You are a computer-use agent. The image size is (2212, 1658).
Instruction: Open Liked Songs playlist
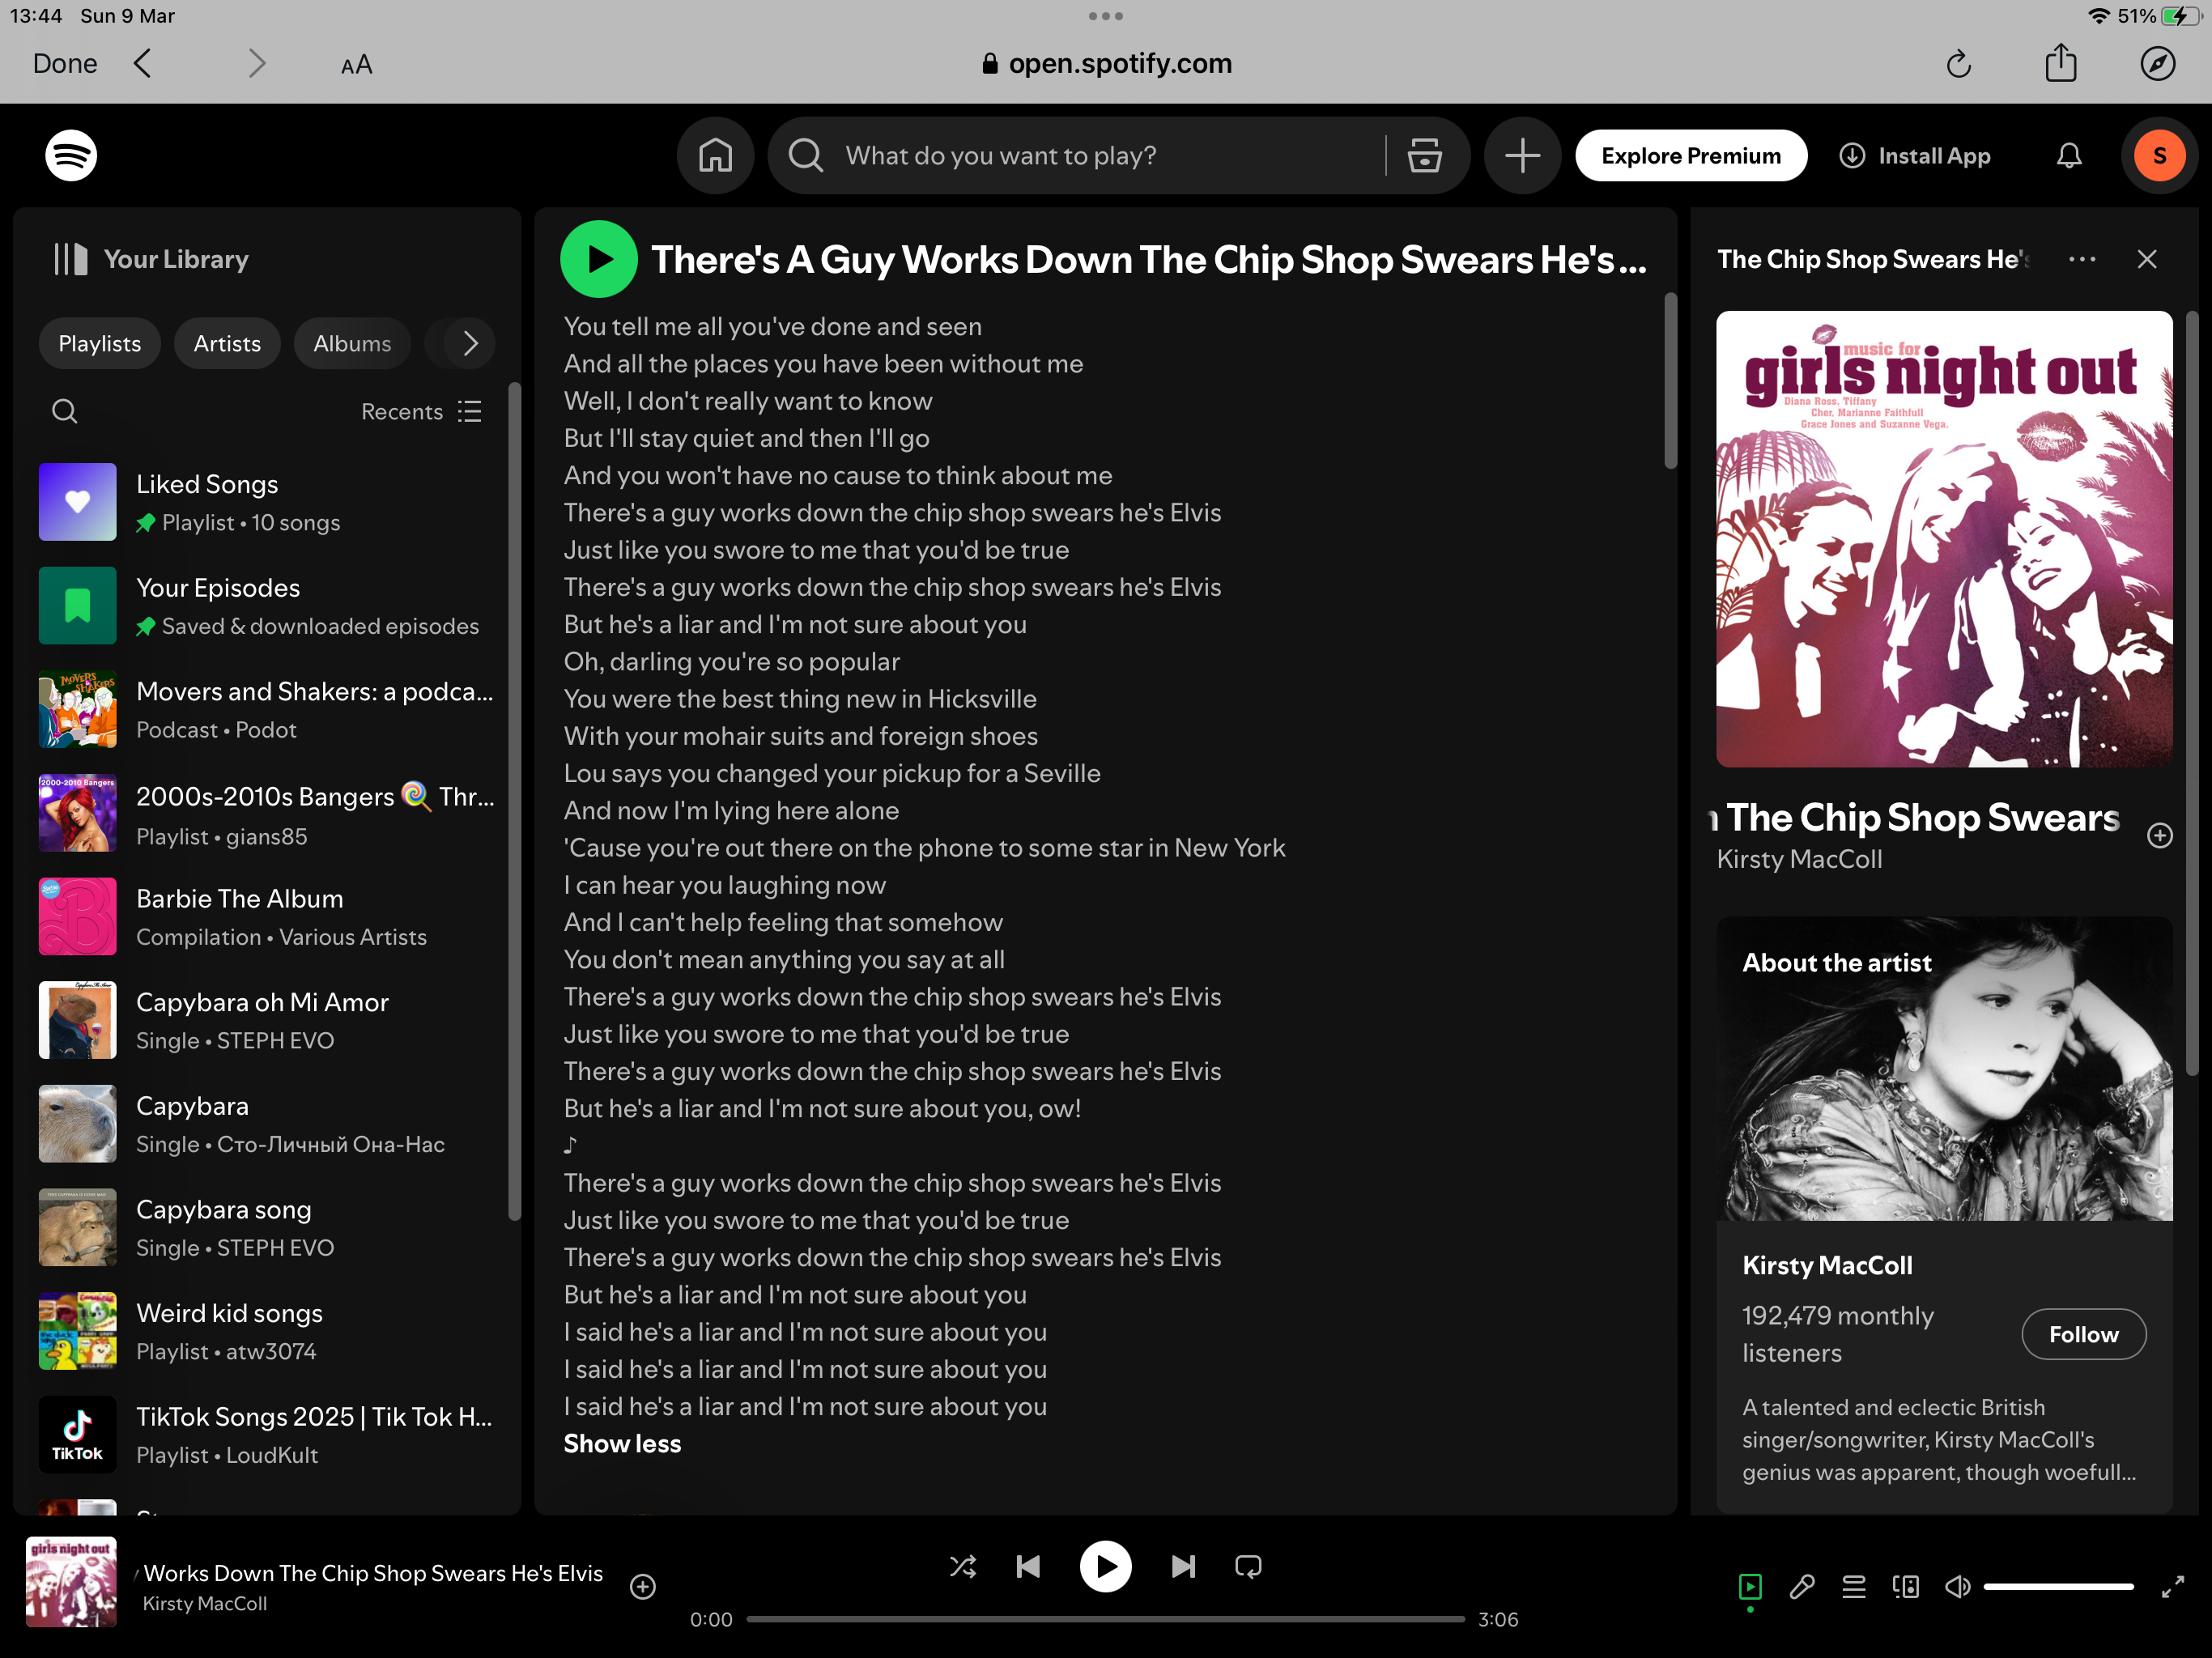267,502
